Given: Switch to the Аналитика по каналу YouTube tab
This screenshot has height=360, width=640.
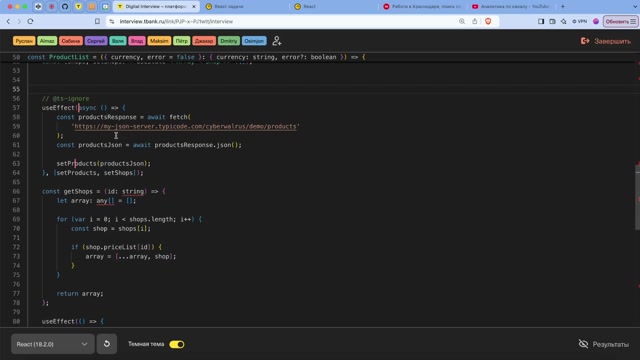Looking at the screenshot, I should pos(511,7).
